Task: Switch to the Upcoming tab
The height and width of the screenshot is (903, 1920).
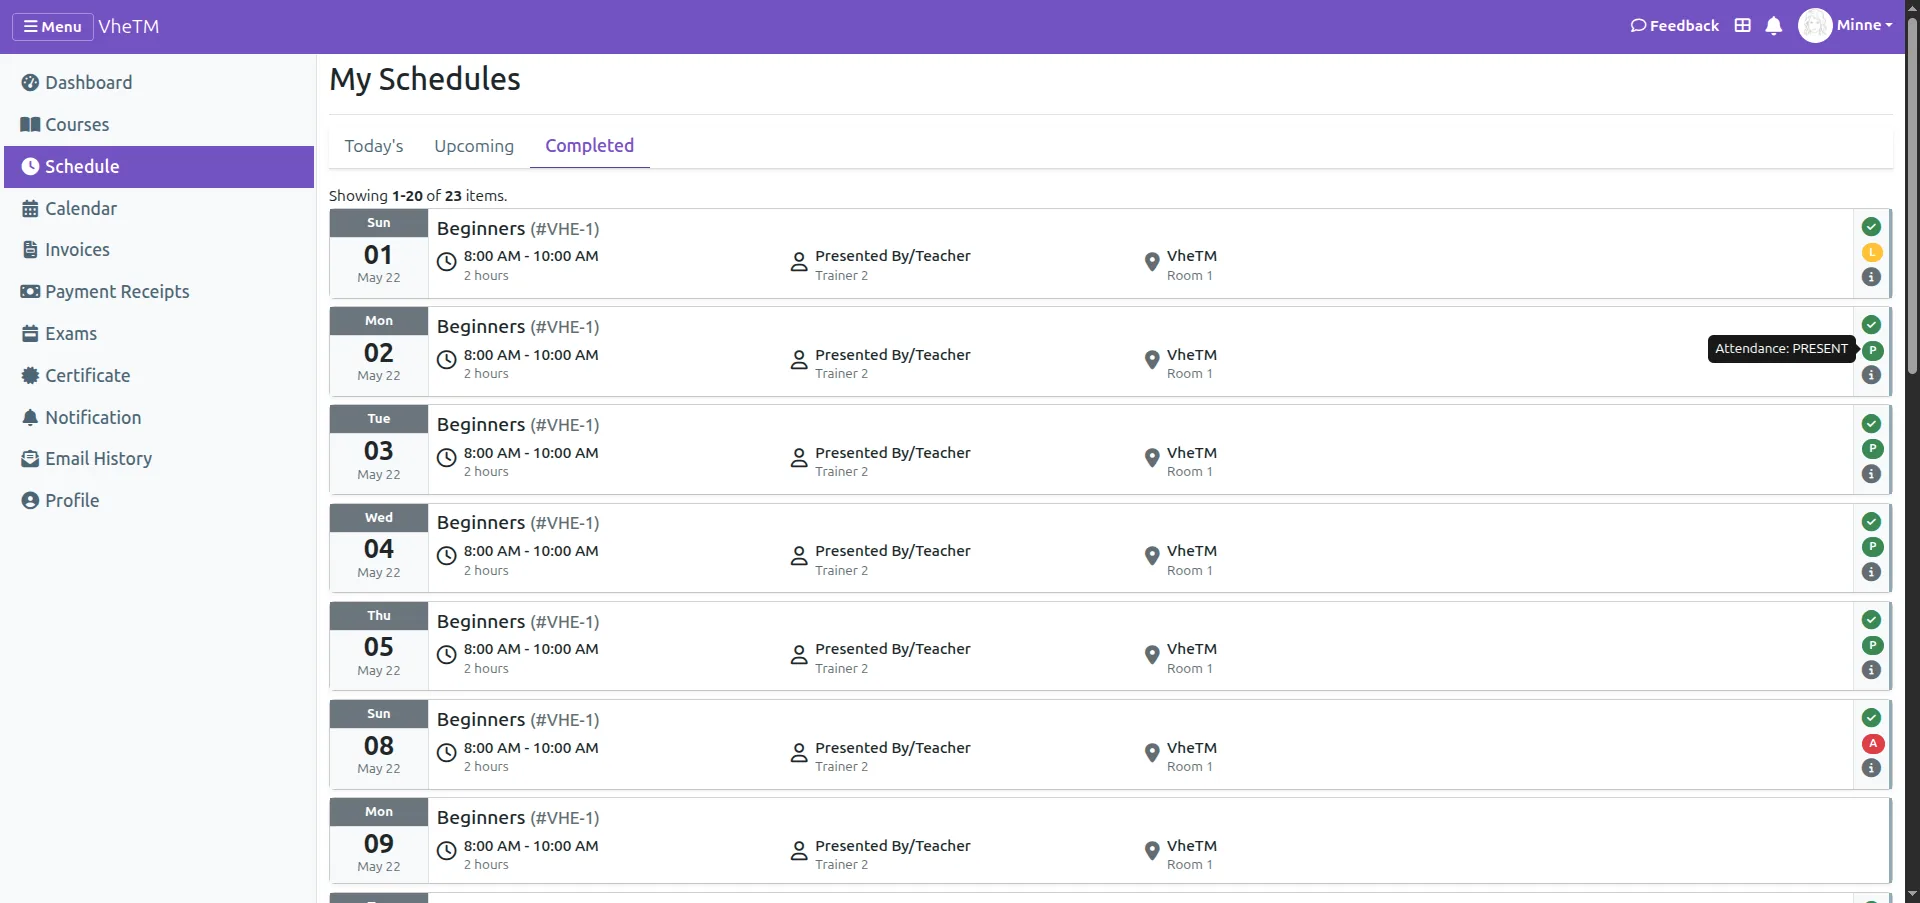Action: coord(474,146)
